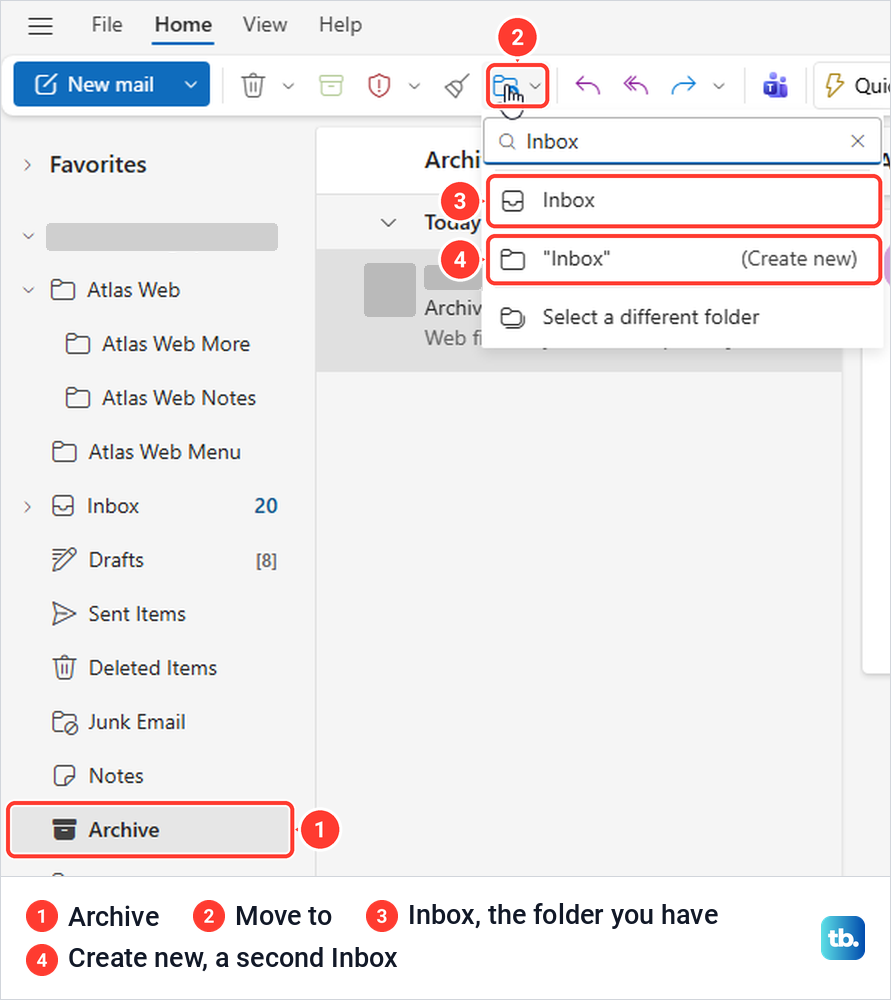Compose with the New mail button

tap(94, 84)
